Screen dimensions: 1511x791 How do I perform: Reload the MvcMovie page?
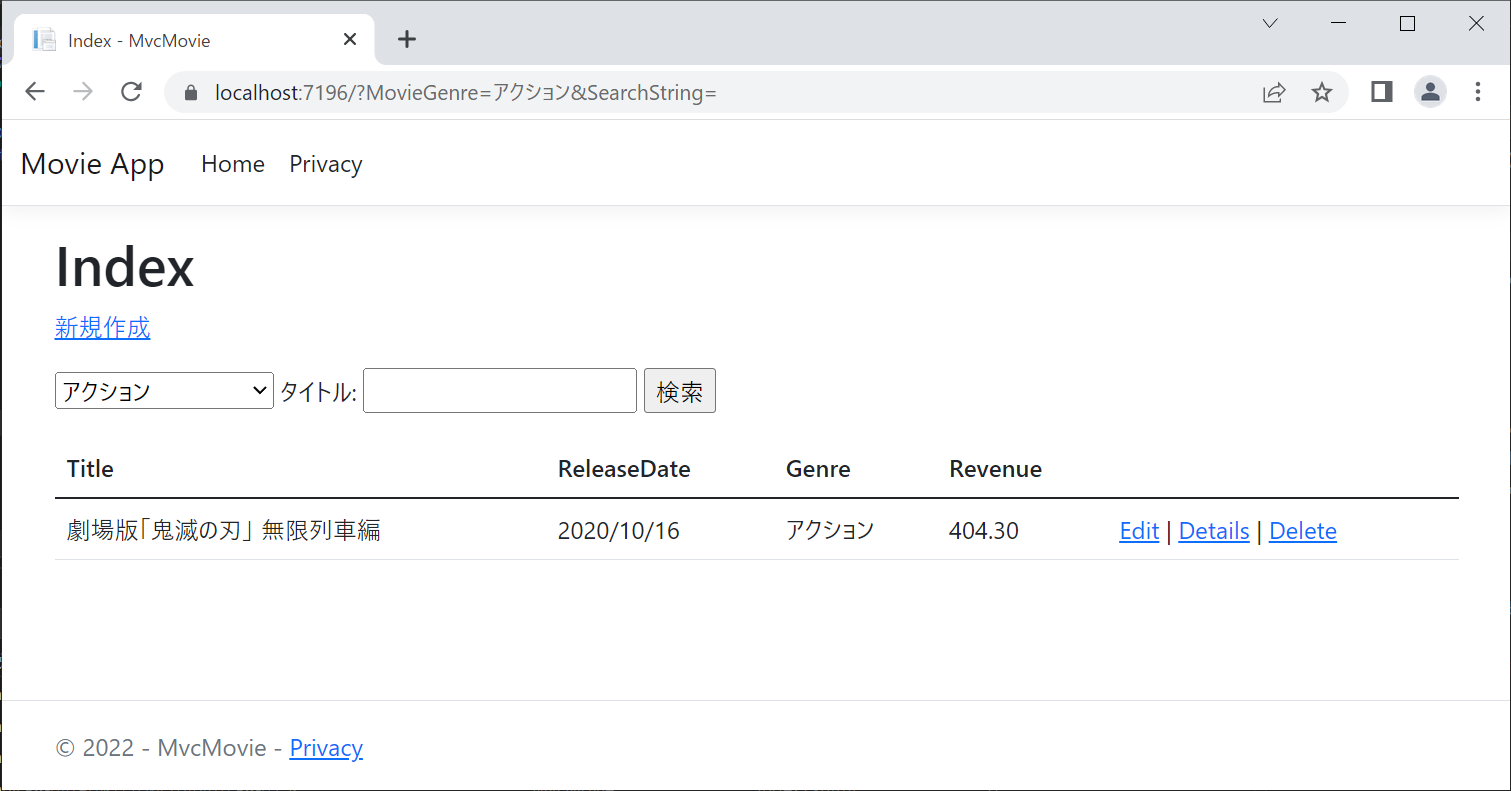pyautogui.click(x=131, y=91)
